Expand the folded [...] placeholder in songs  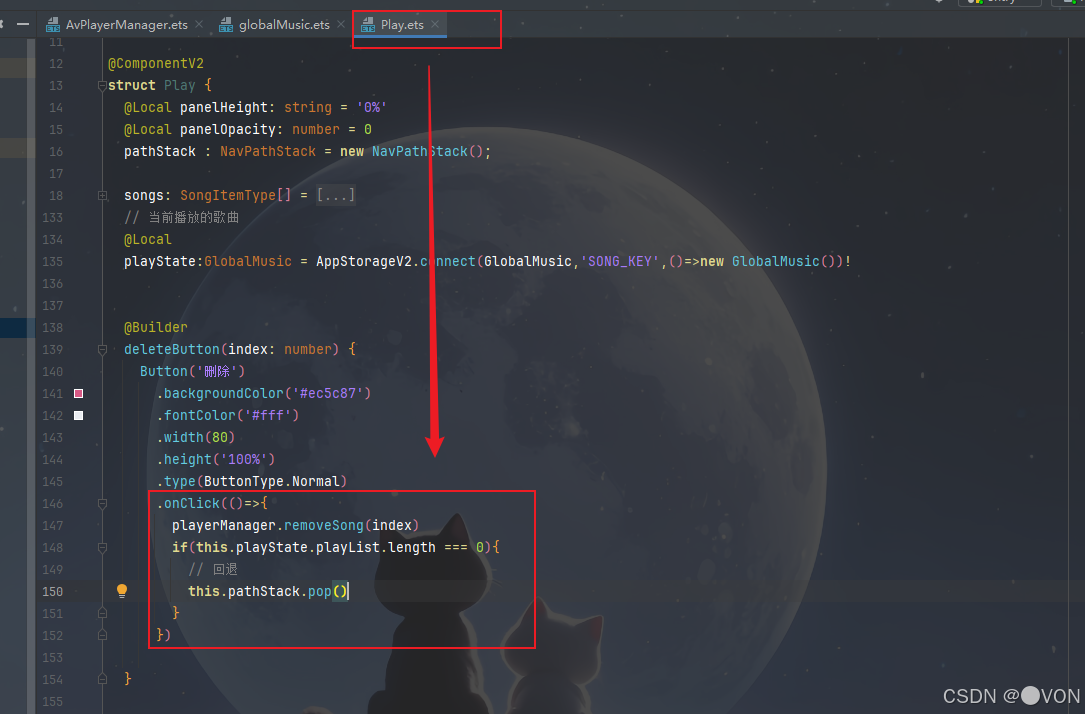click(x=336, y=195)
